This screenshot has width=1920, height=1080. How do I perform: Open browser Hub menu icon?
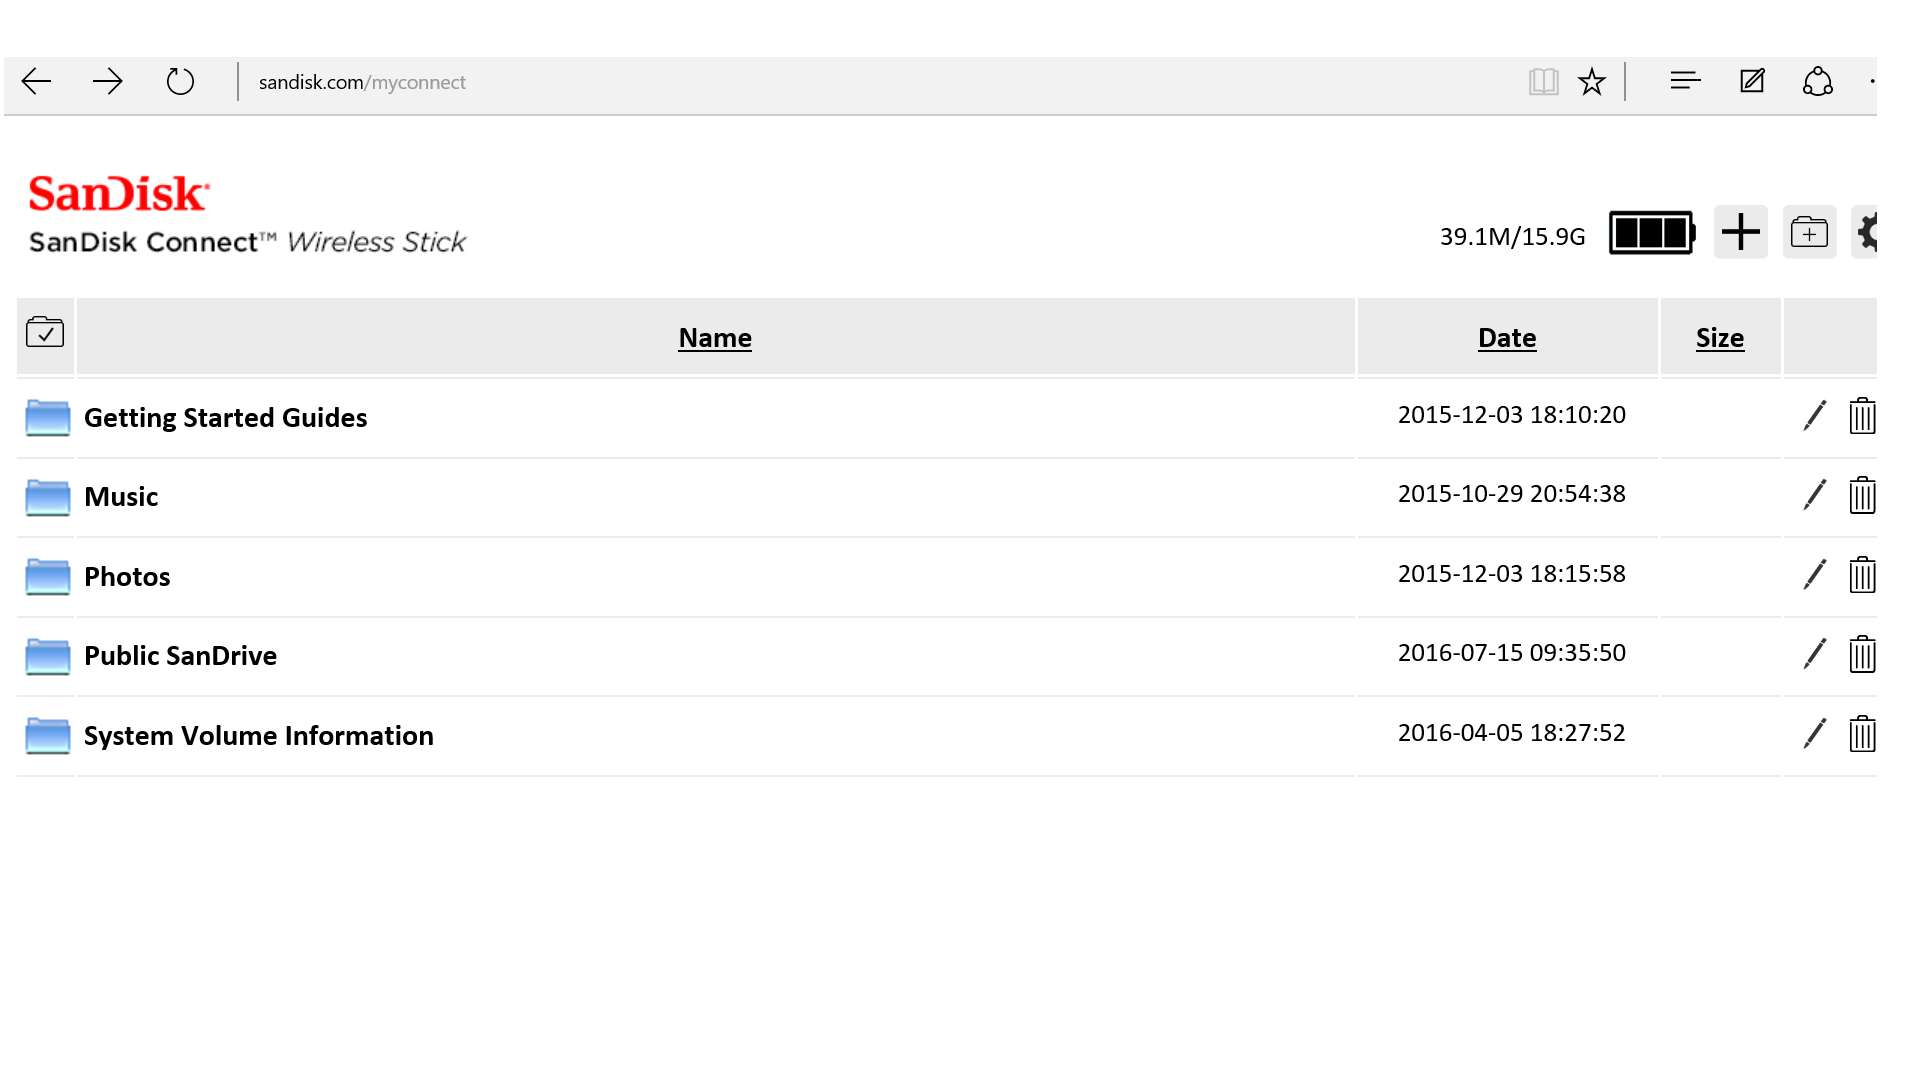click(x=1685, y=81)
